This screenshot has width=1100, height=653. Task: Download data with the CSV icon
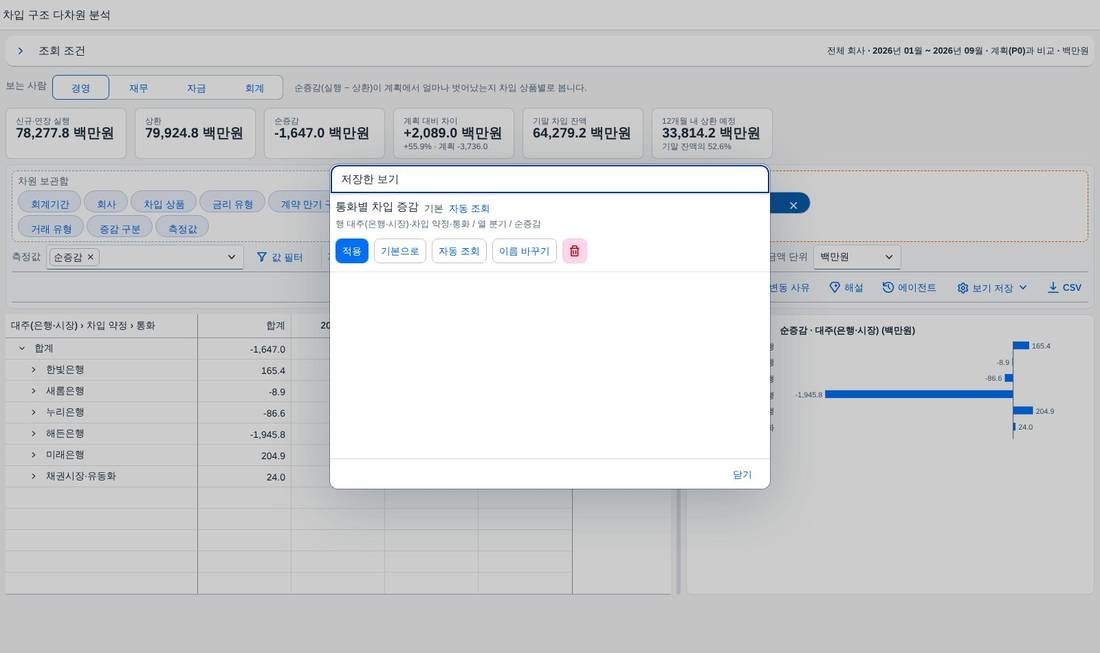pos(1064,288)
